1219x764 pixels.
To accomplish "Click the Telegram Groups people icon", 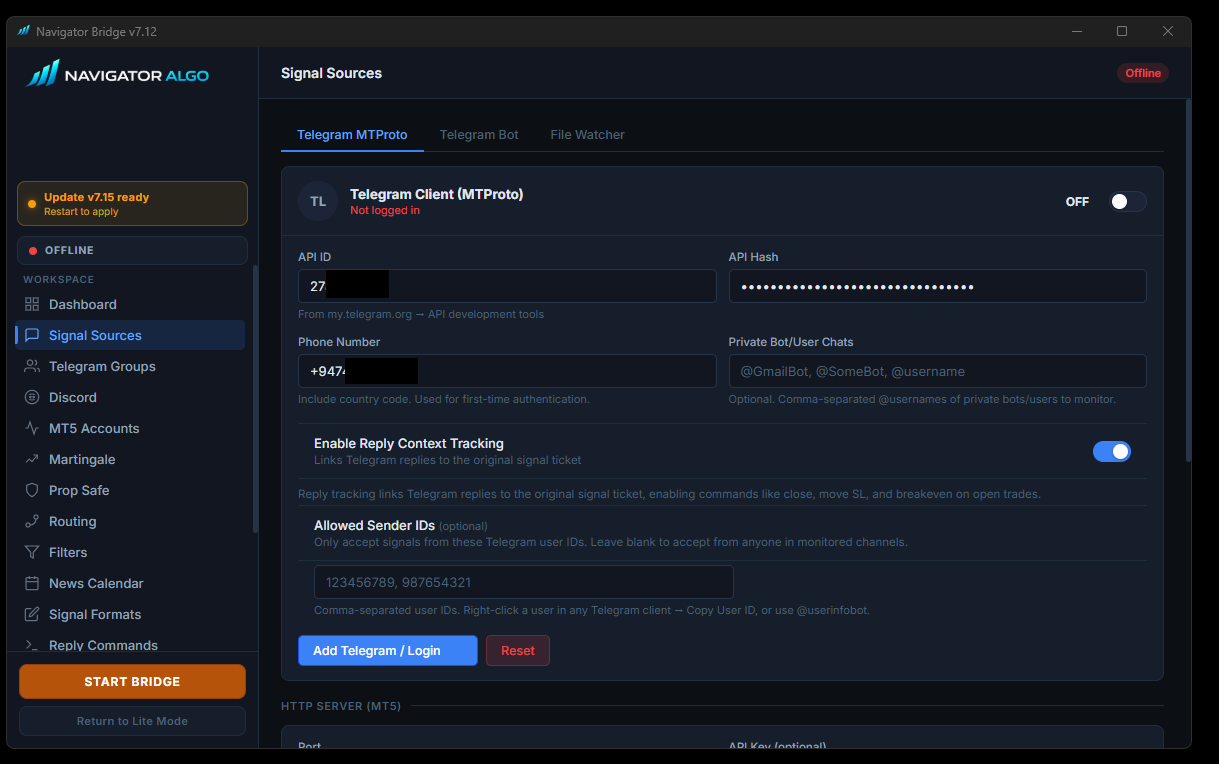I will tap(32, 366).
